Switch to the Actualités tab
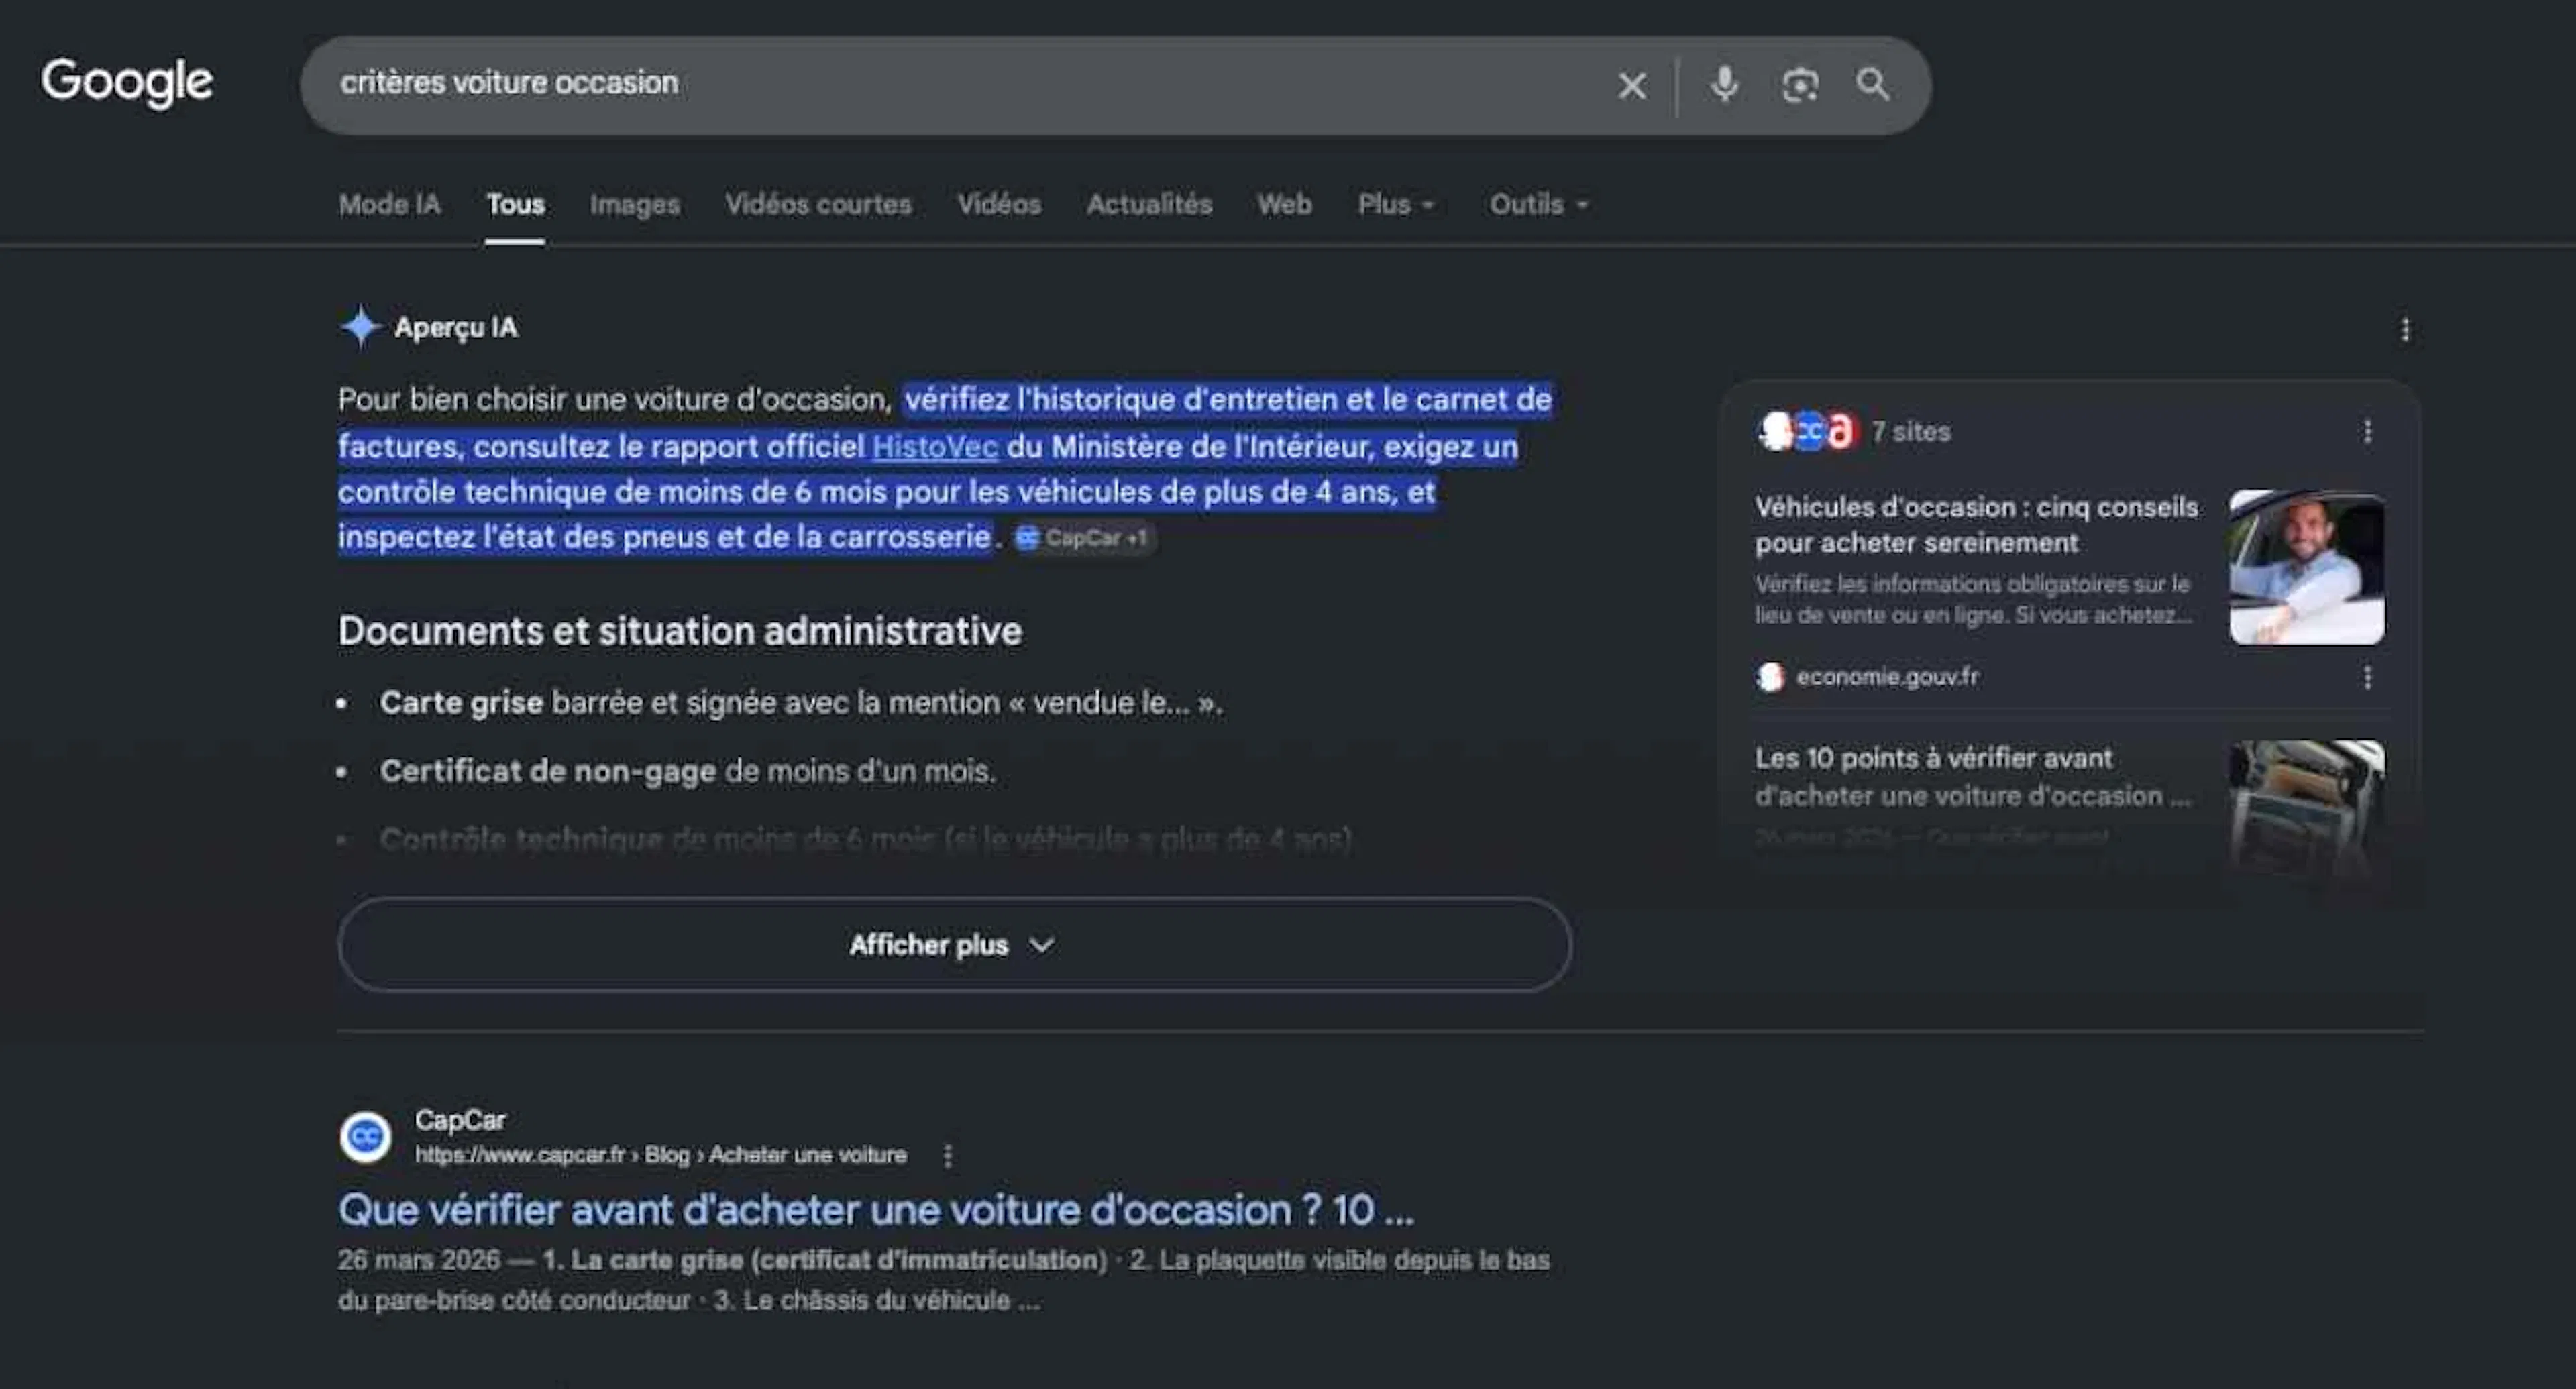Image resolution: width=2576 pixels, height=1389 pixels. click(1149, 204)
